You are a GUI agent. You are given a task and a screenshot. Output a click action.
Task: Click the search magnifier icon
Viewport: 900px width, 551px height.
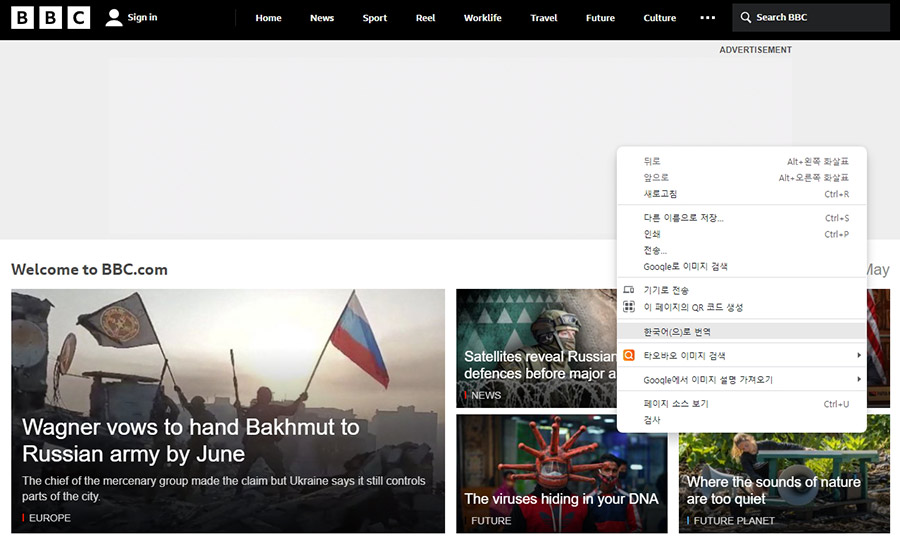(746, 17)
